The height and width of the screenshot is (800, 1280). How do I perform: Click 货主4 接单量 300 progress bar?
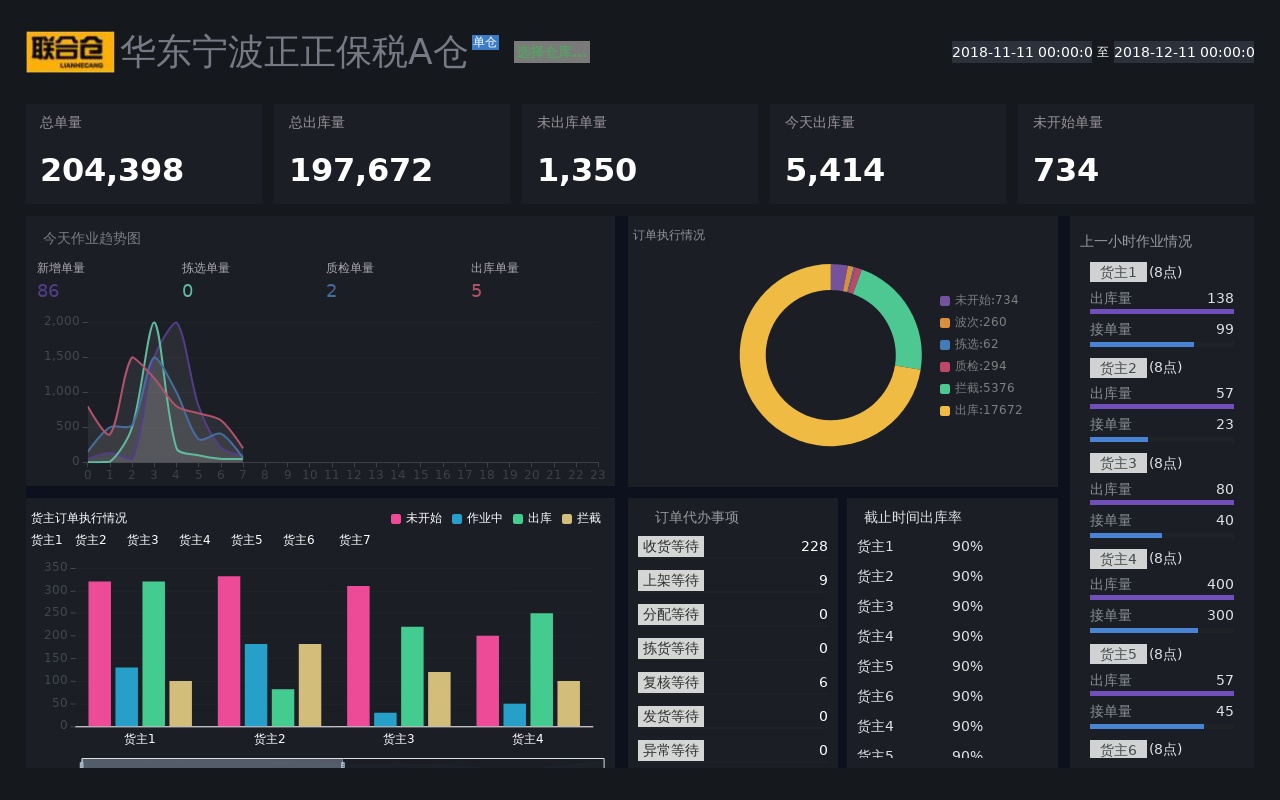point(1162,630)
